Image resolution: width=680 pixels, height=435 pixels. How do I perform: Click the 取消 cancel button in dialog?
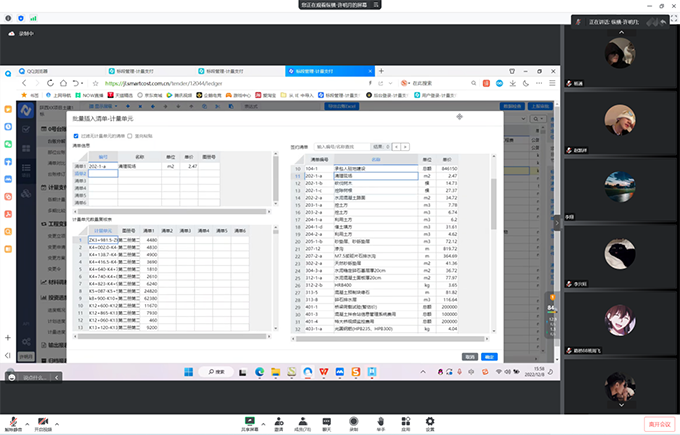[469, 355]
